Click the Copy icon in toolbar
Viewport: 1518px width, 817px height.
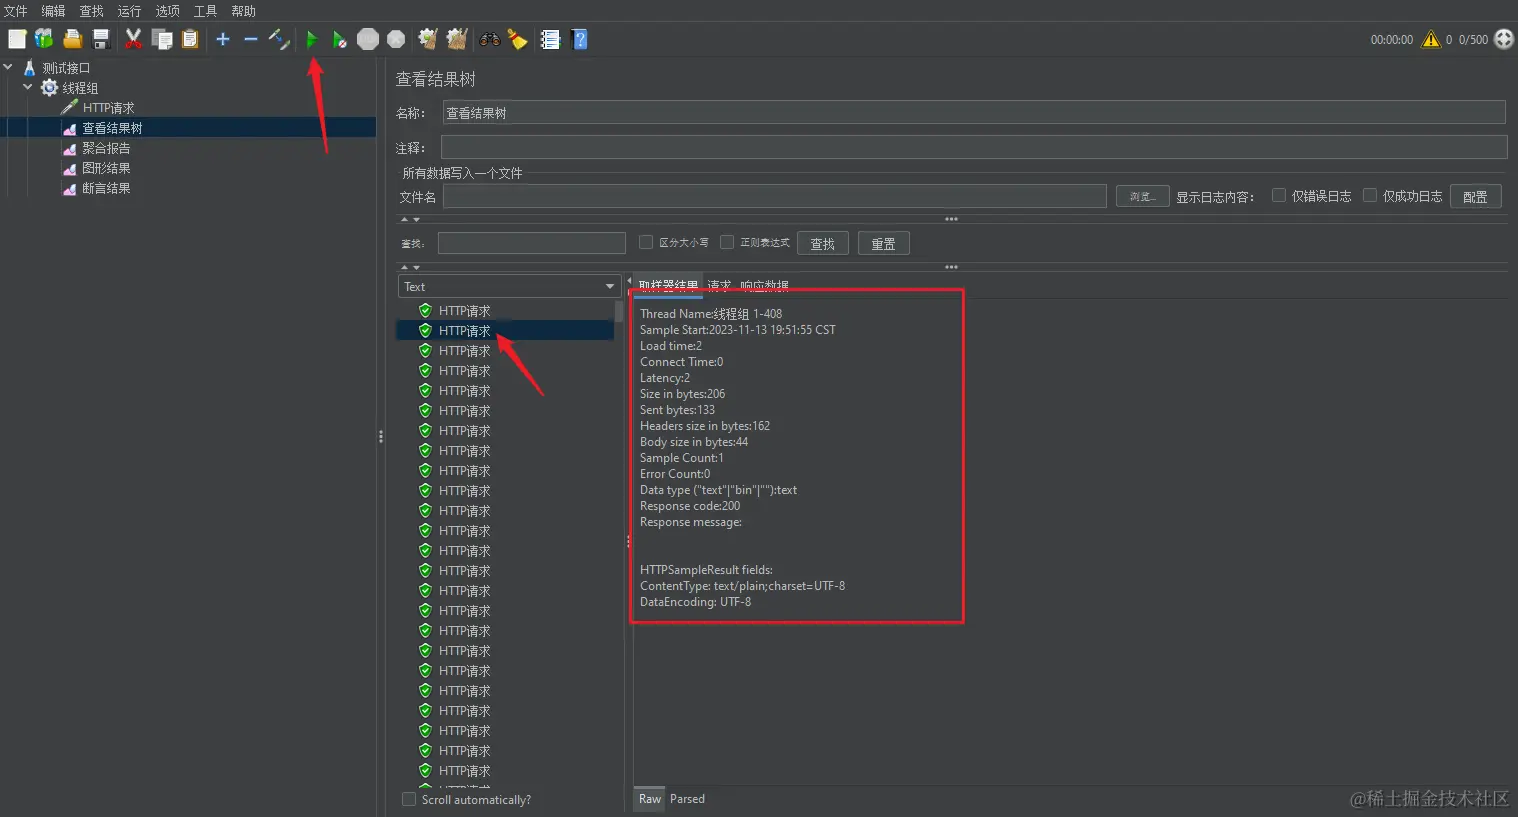coord(162,39)
